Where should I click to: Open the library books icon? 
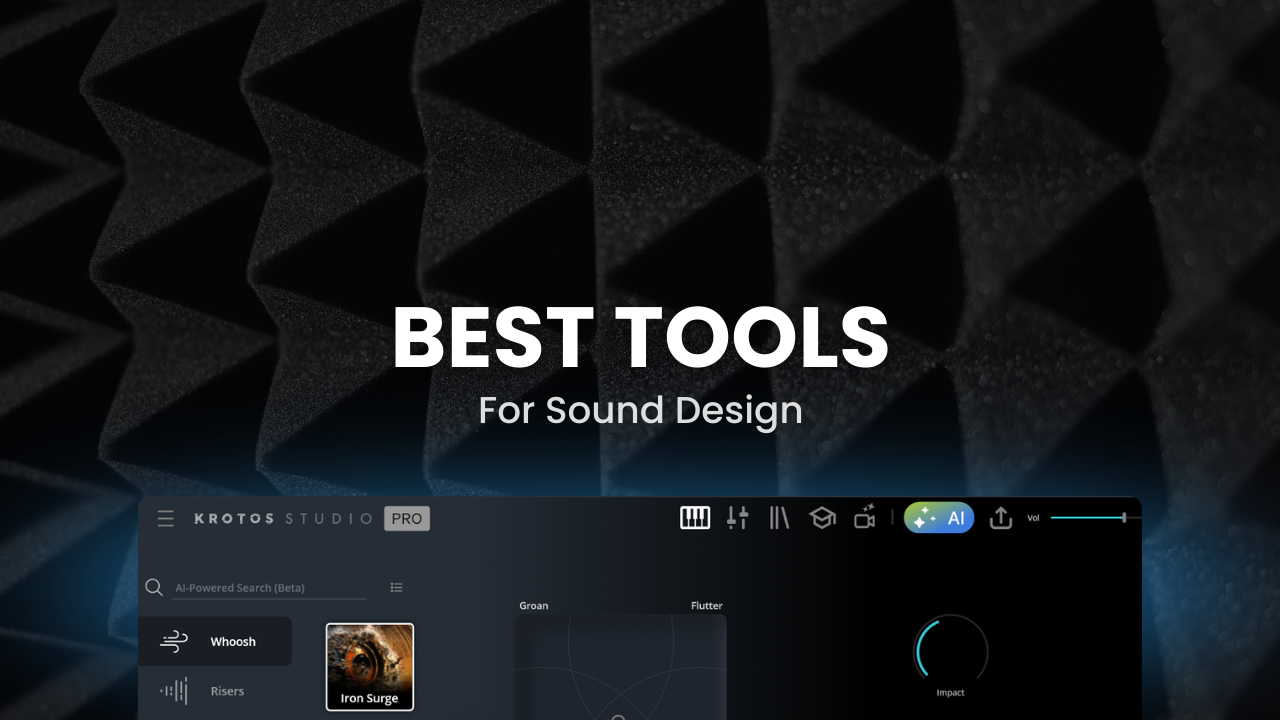coord(779,517)
